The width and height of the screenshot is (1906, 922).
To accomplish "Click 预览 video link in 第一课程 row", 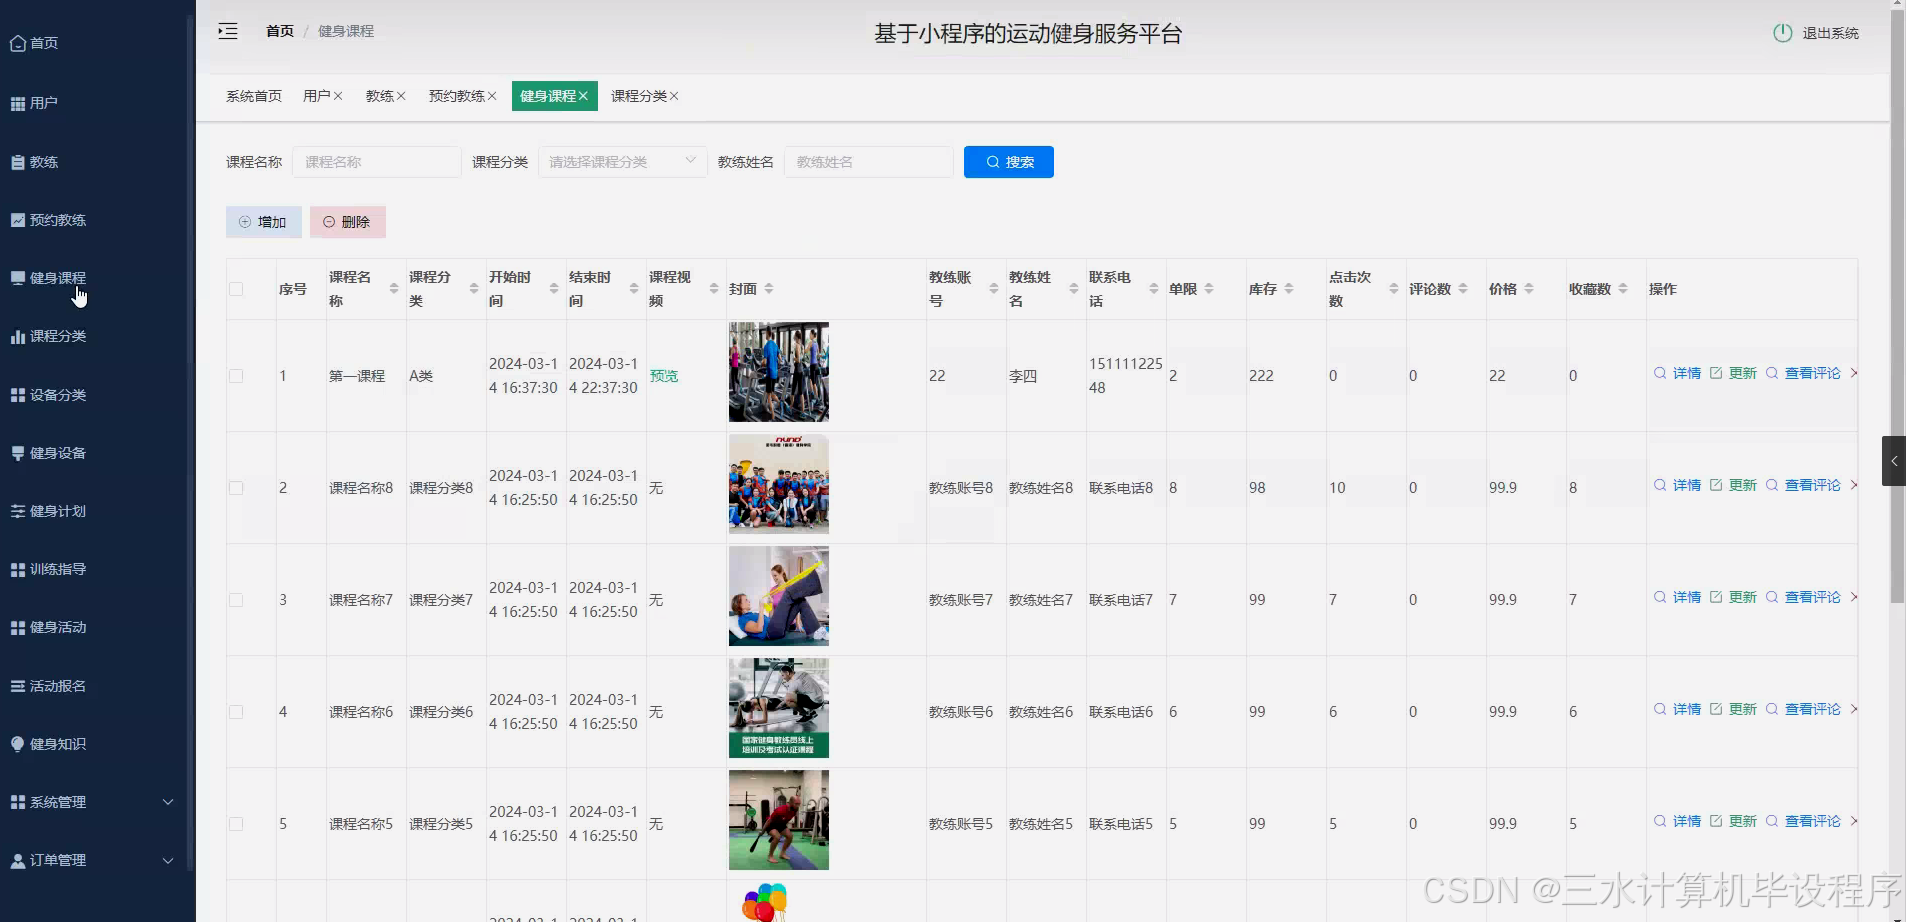I will (664, 376).
